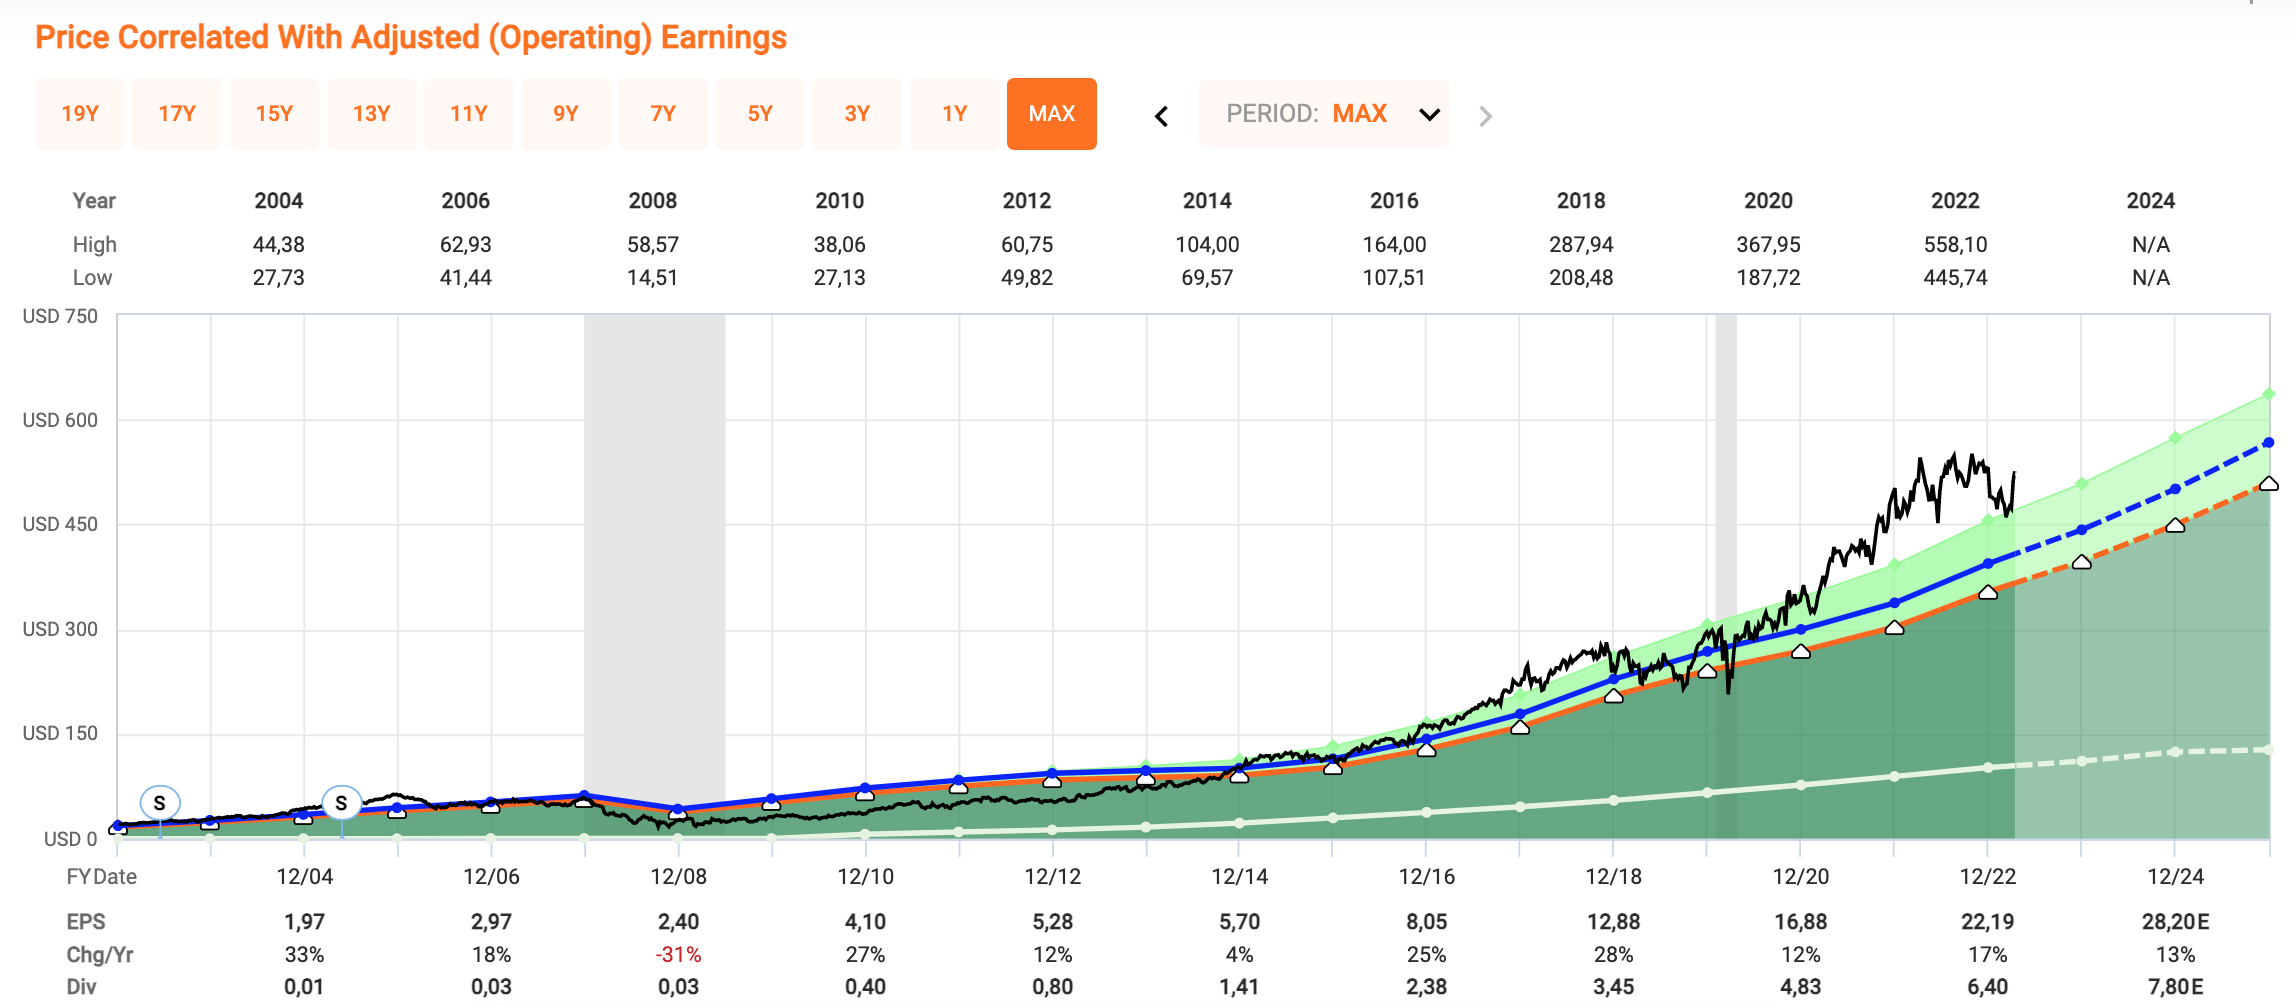The height and width of the screenshot is (1006, 2296).
Task: Select the 1Y time range button
Action: [954, 114]
